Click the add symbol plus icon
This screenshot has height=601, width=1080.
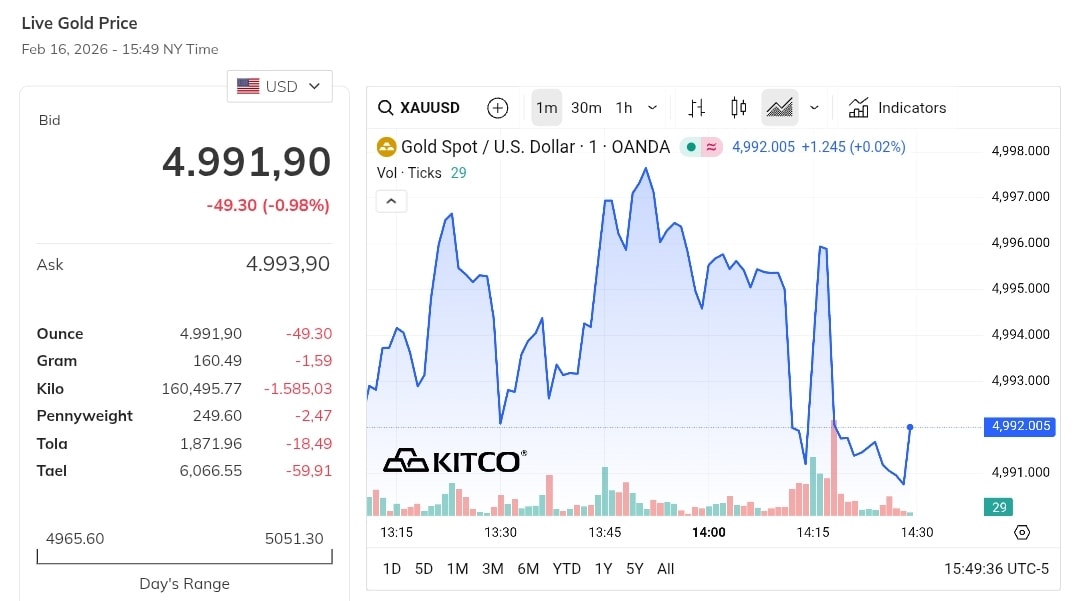point(497,108)
